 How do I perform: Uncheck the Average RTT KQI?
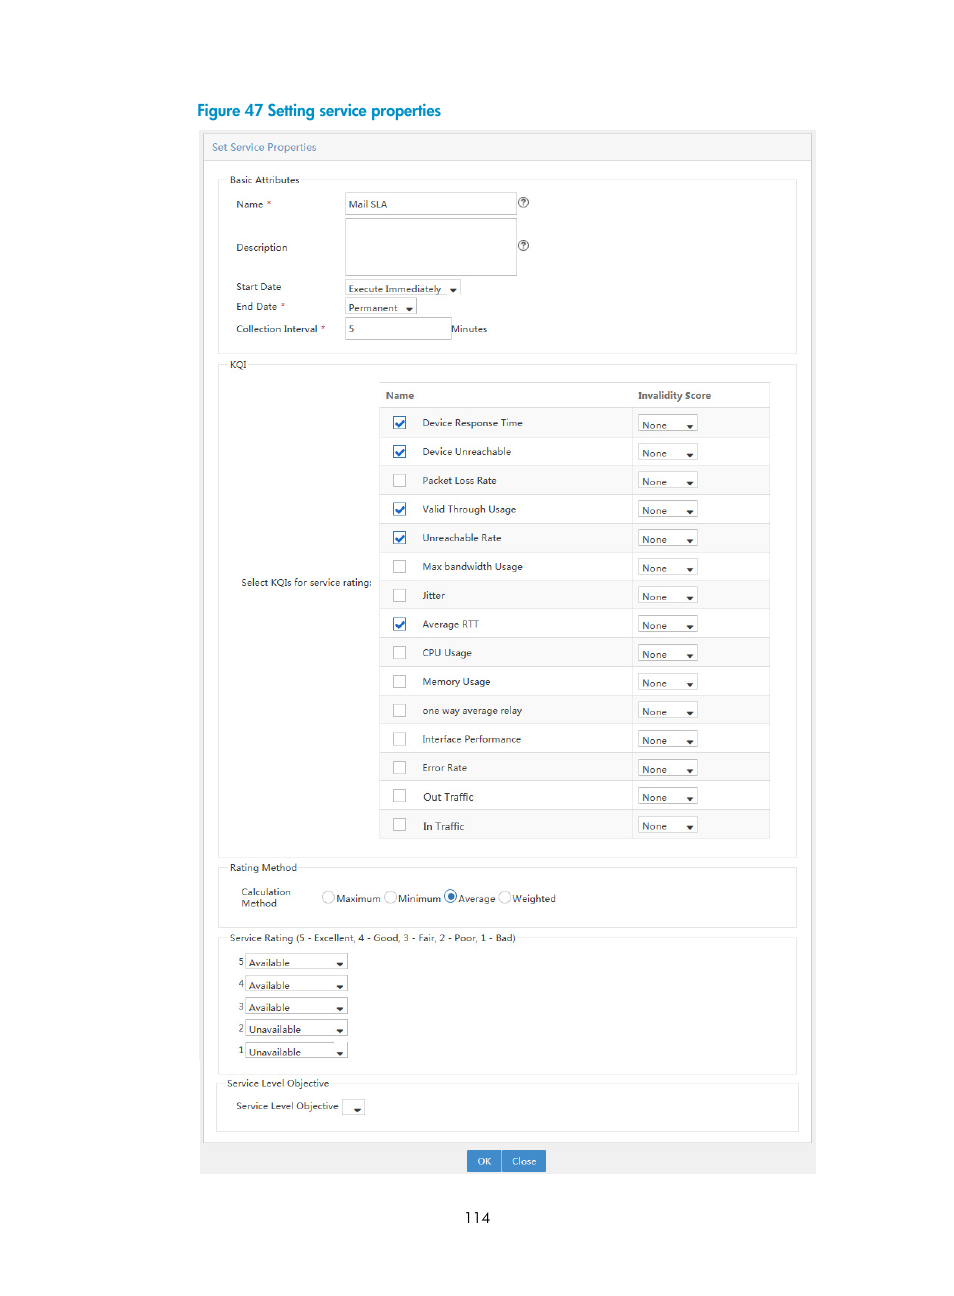pyautogui.click(x=400, y=624)
